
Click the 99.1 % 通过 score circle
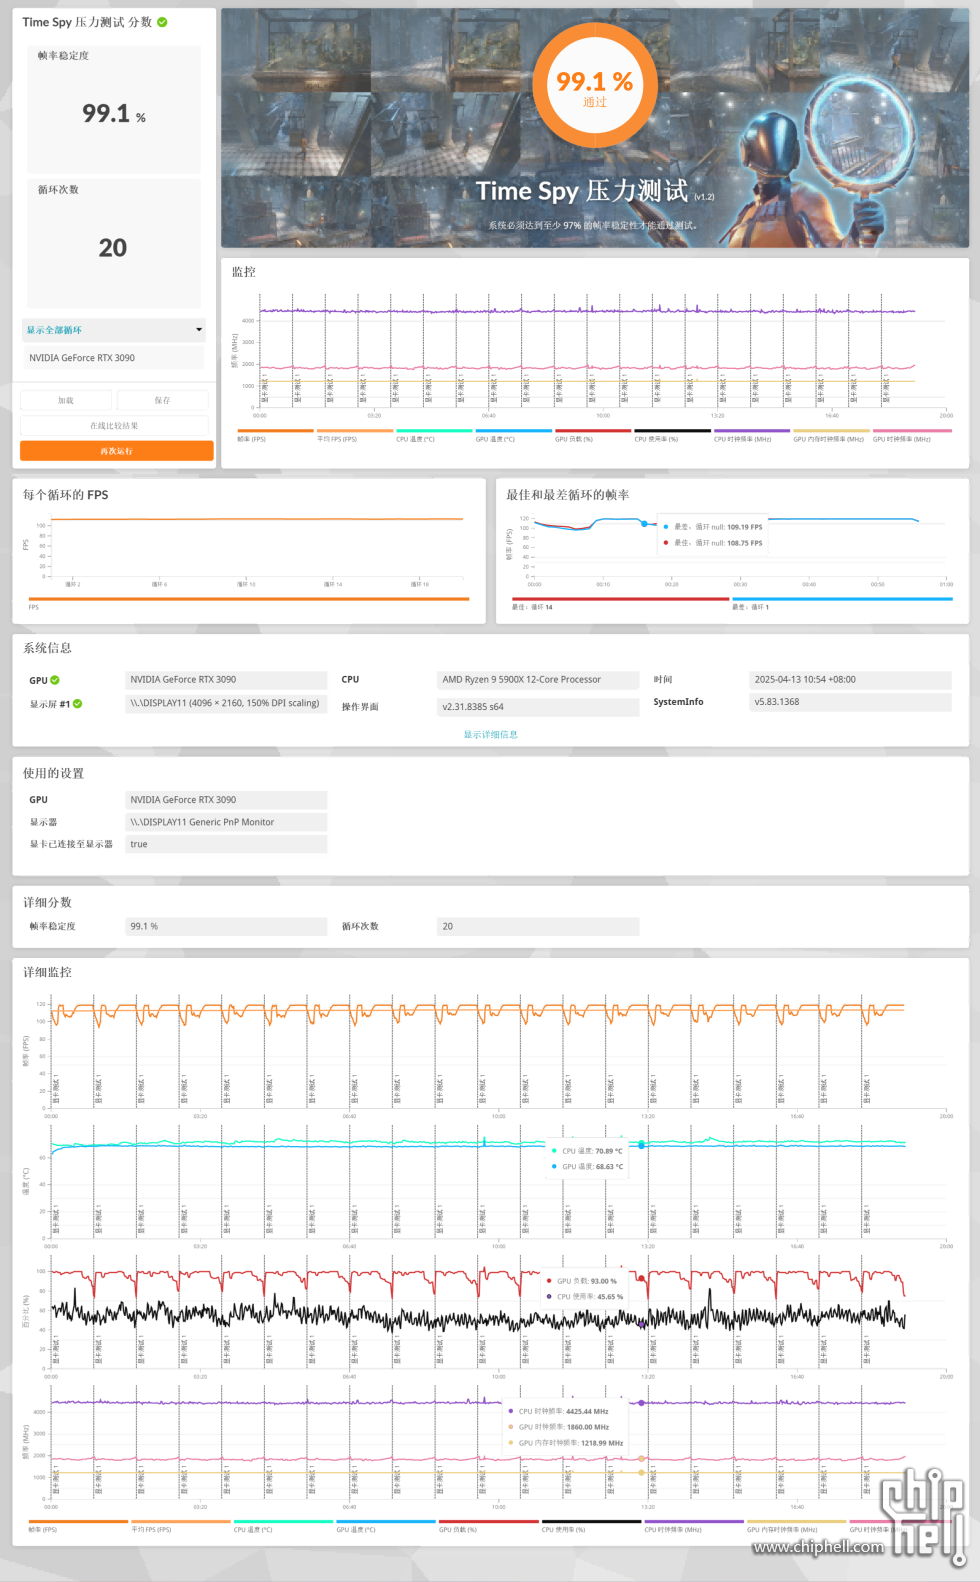coord(595,87)
